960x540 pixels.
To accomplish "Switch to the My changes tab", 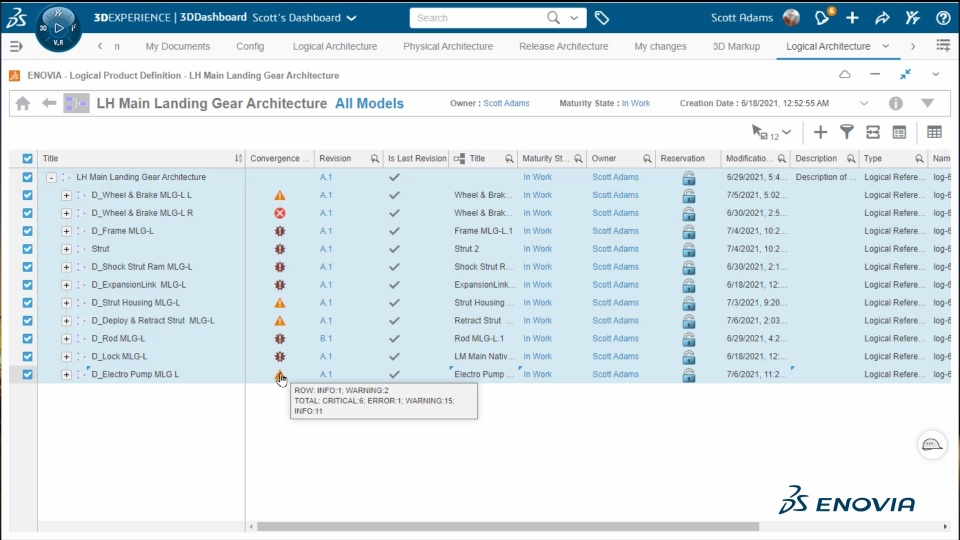I will pos(660,47).
